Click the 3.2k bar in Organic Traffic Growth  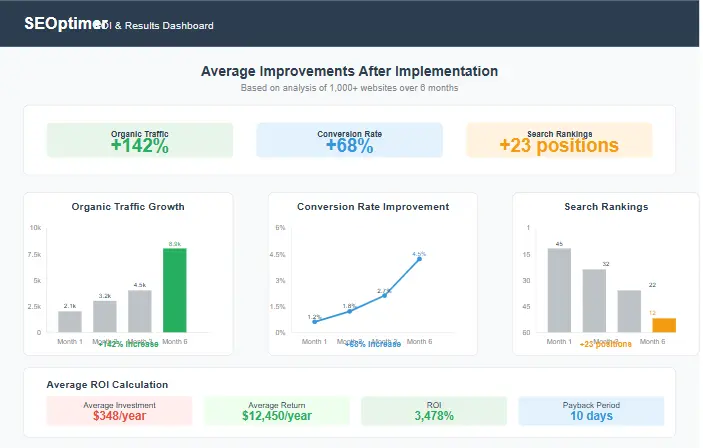105,316
